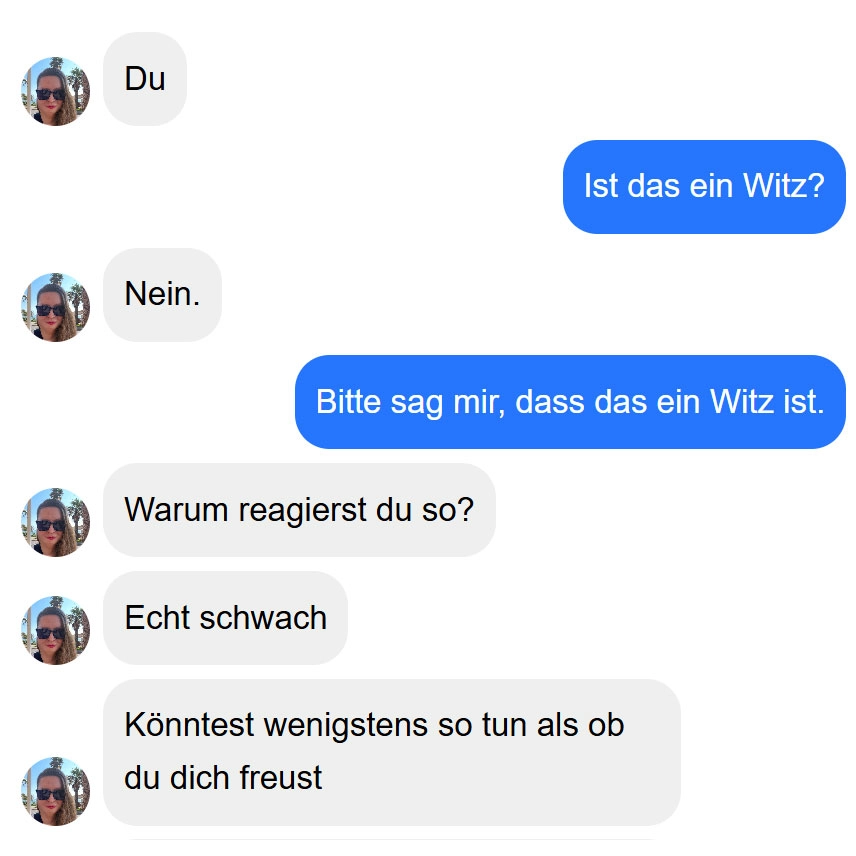Image resolution: width=856 pixels, height=856 pixels.
Task: Open avatar beside 'Warum reagierst du so?'
Action: pos(55,522)
